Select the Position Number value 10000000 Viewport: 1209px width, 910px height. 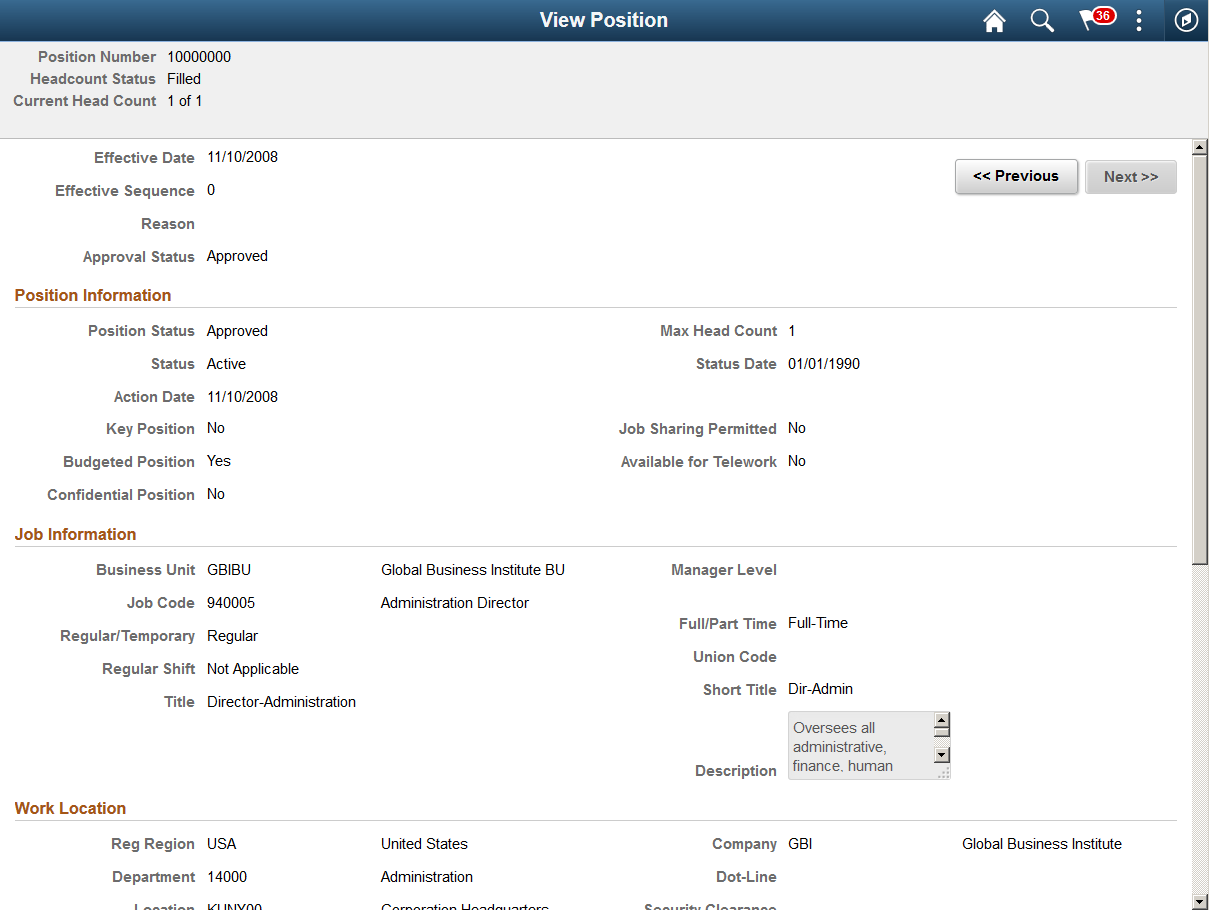199,57
